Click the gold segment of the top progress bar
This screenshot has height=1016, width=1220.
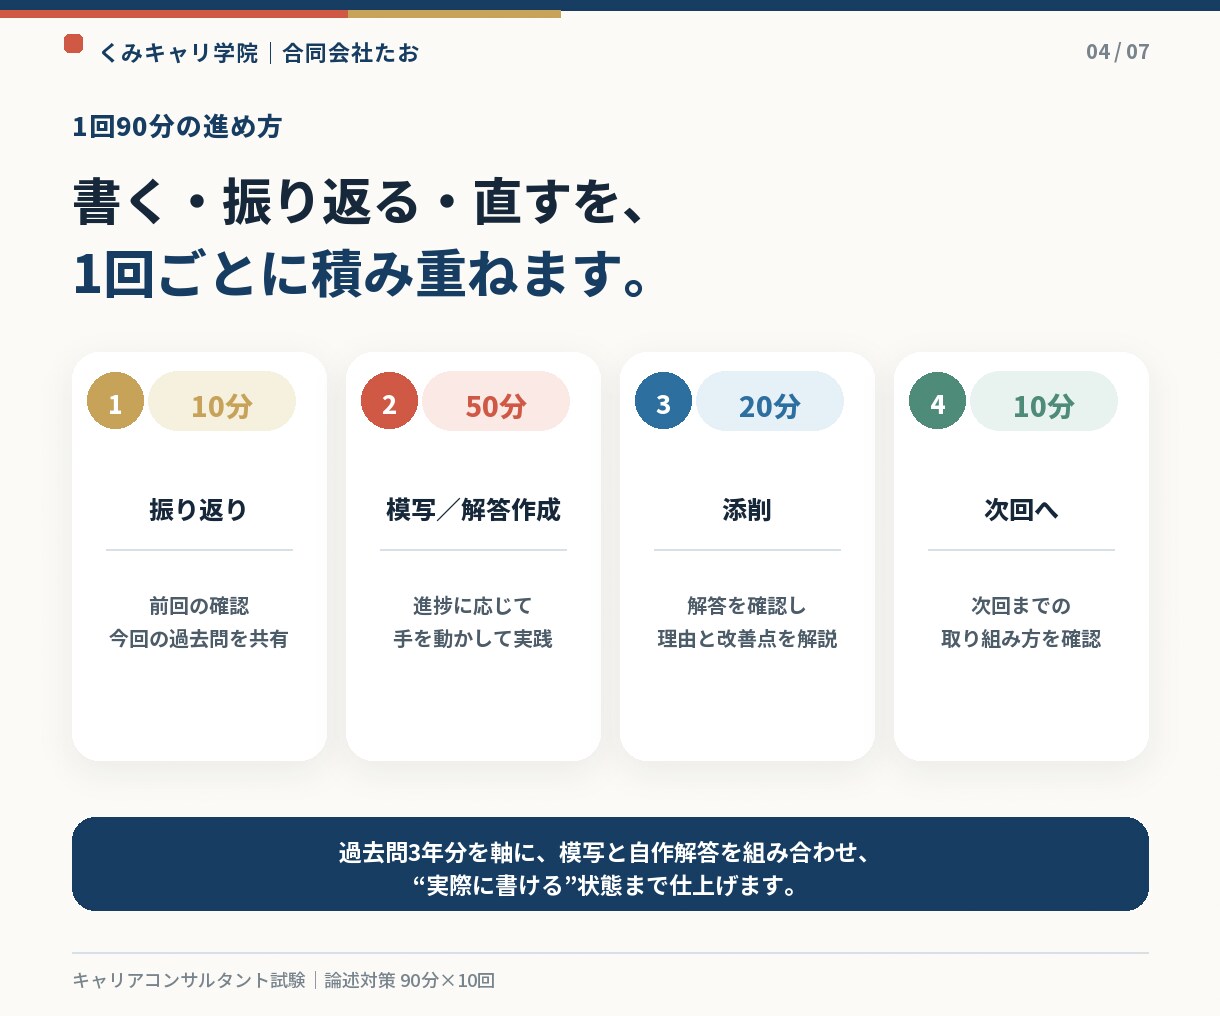454,14
